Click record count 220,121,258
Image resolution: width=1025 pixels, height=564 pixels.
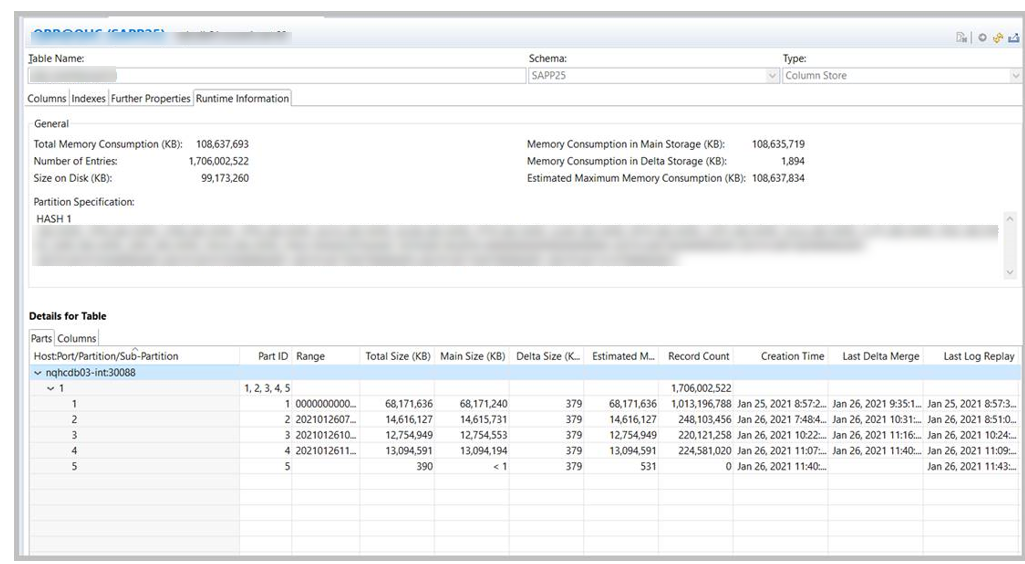705,435
